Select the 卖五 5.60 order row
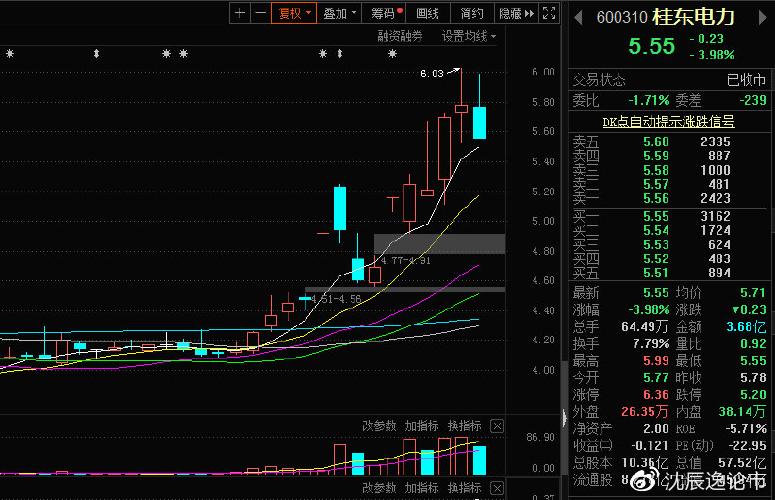The image size is (775, 500). pos(669,142)
